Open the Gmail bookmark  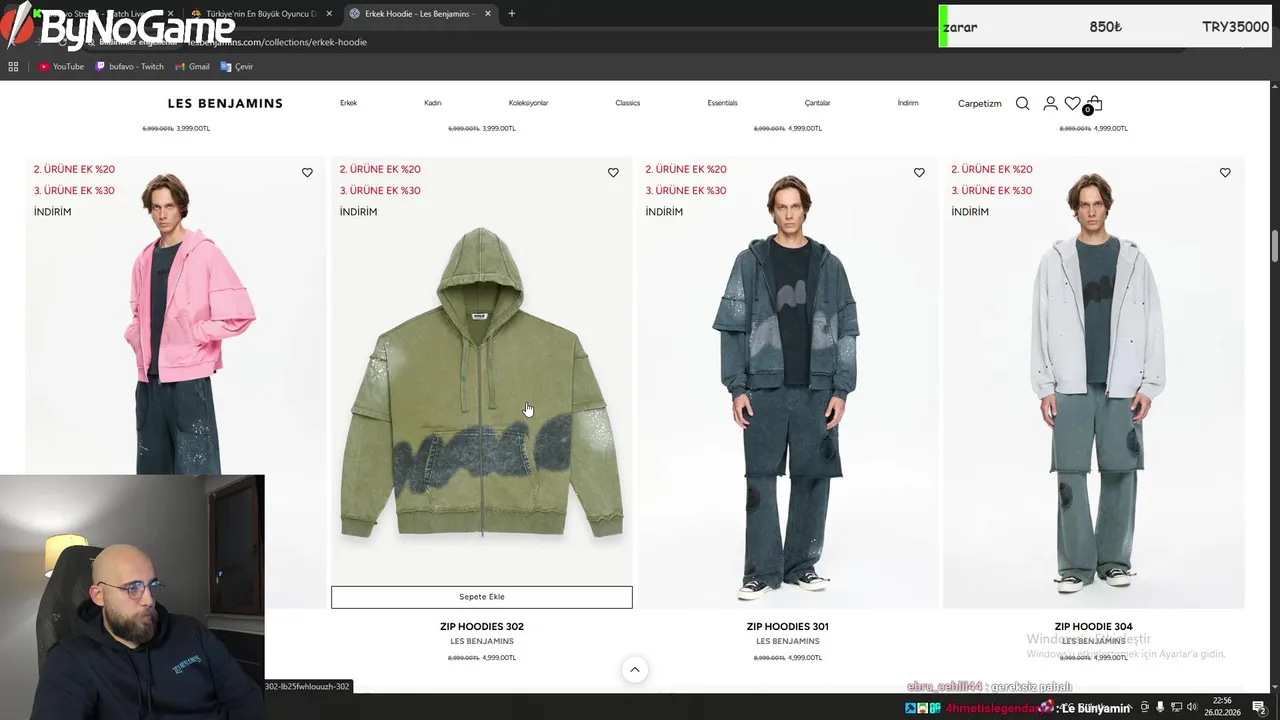[x=192, y=67]
